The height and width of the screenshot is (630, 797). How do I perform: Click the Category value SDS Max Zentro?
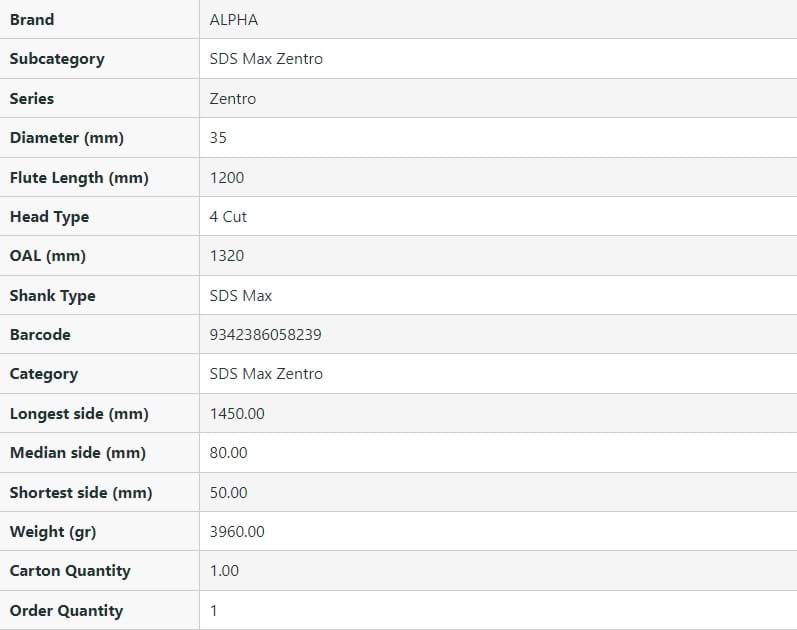pyautogui.click(x=266, y=374)
